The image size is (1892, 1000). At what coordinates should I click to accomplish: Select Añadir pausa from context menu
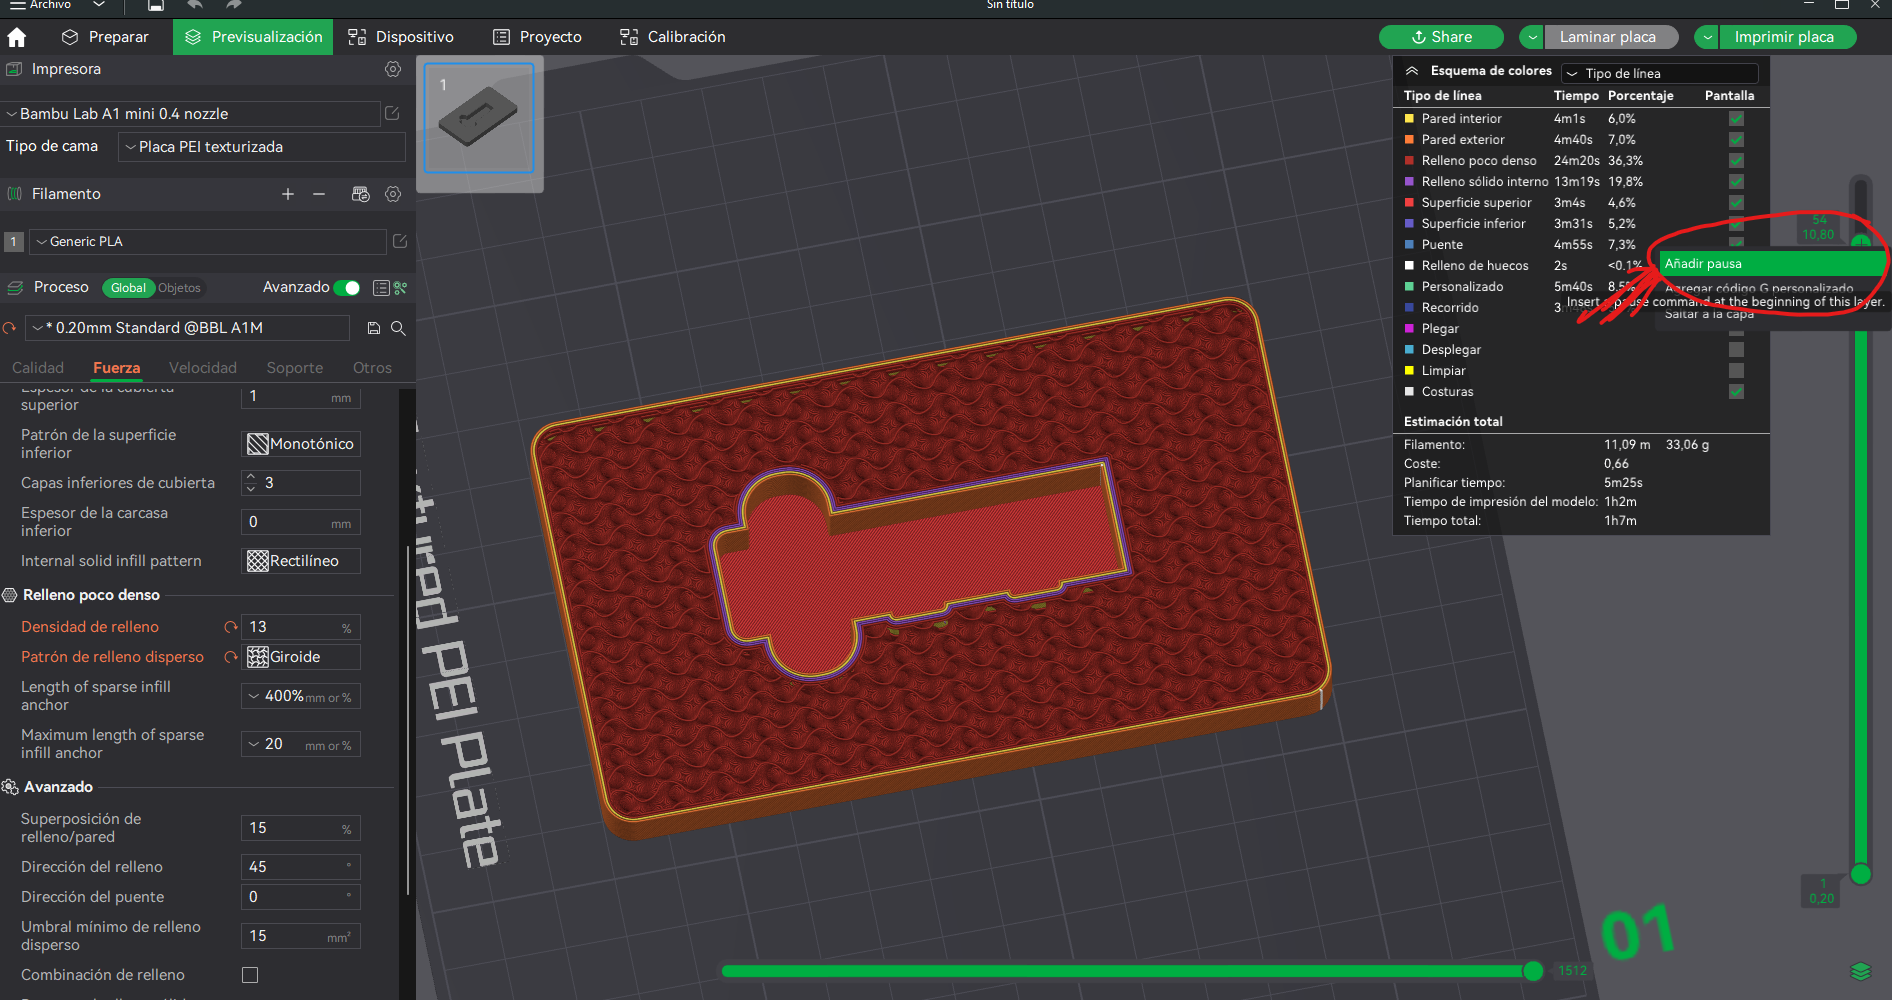(x=1771, y=264)
